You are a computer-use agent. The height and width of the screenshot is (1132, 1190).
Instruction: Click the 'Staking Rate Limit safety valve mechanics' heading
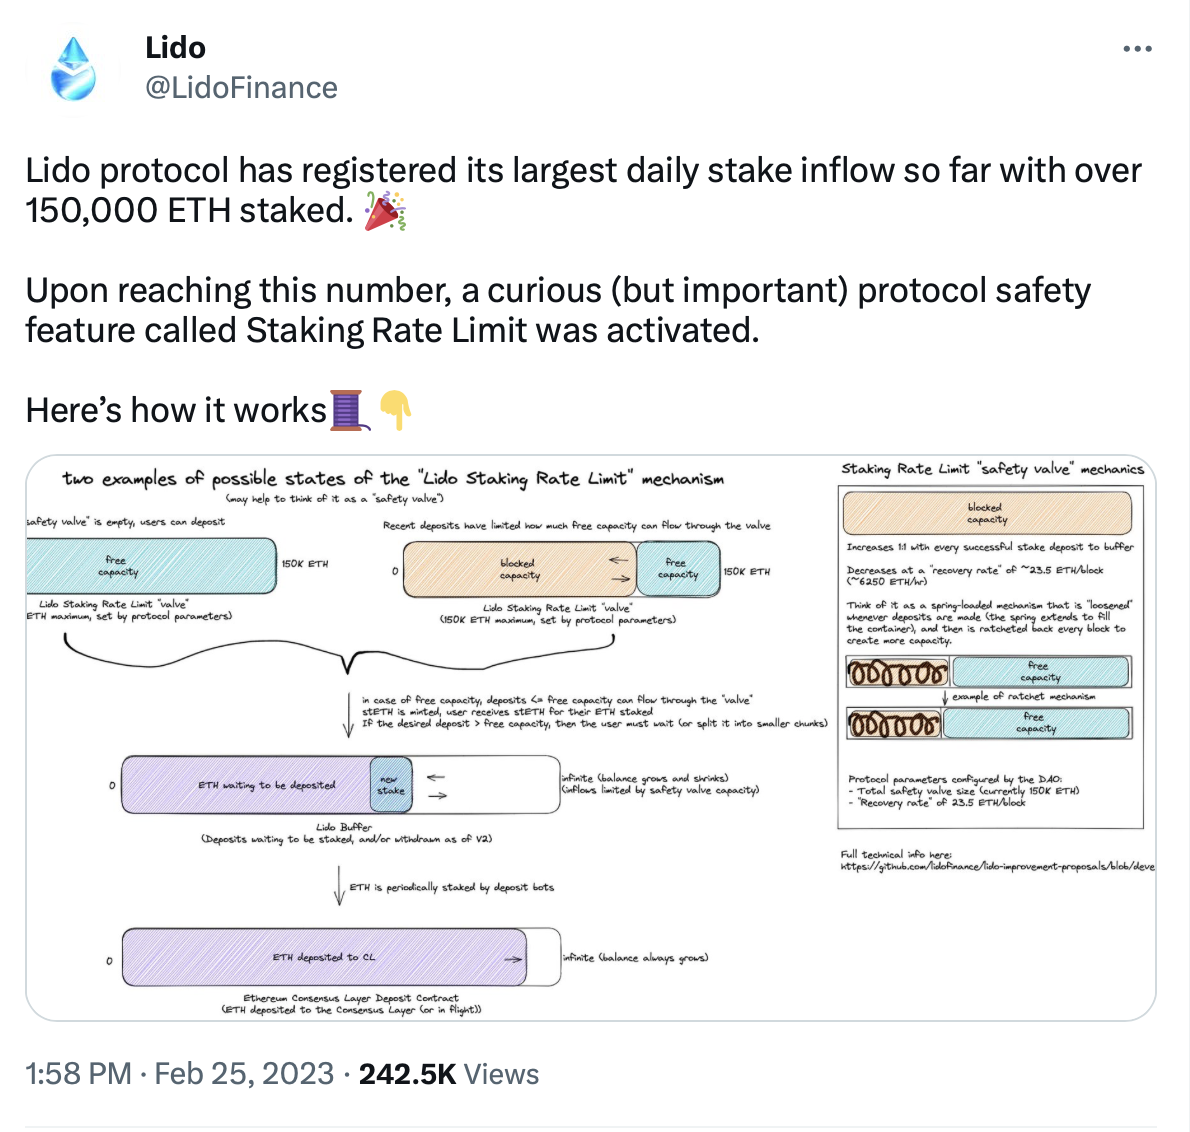tap(992, 469)
